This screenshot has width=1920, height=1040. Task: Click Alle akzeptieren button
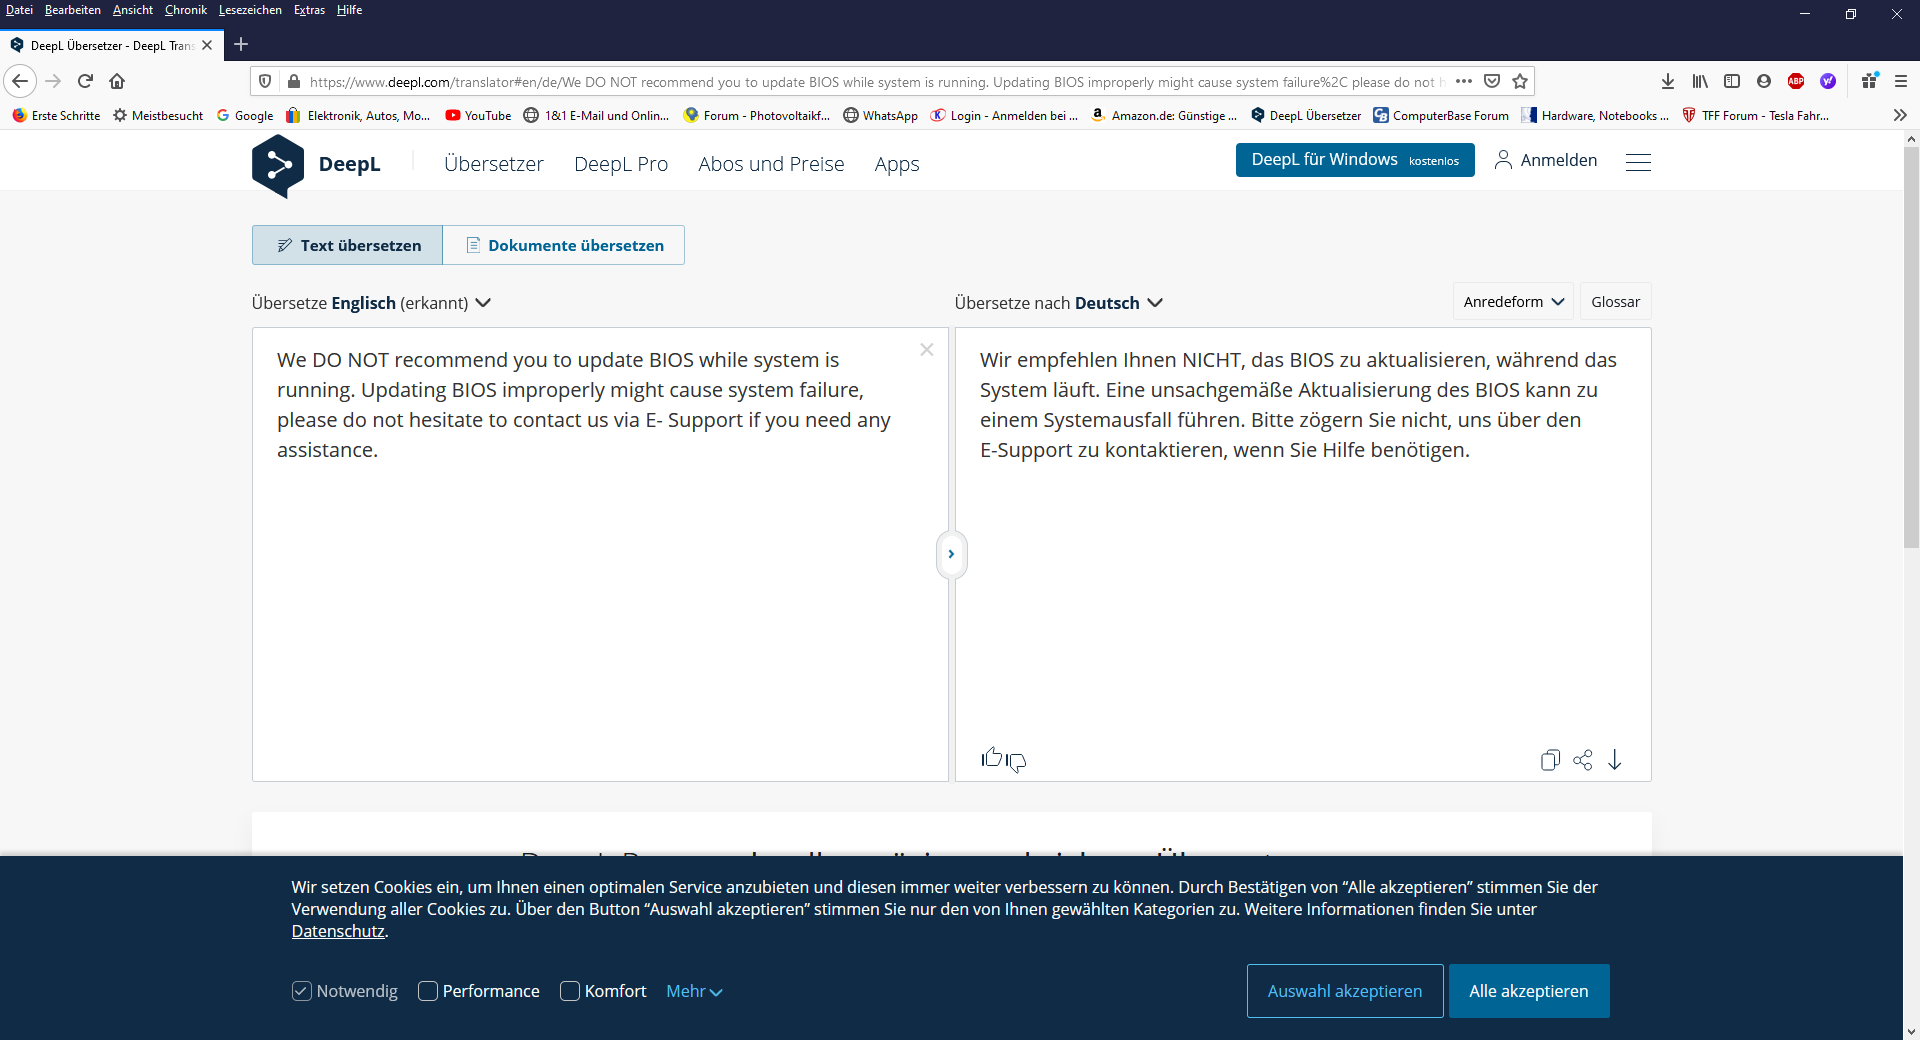[x=1529, y=991]
